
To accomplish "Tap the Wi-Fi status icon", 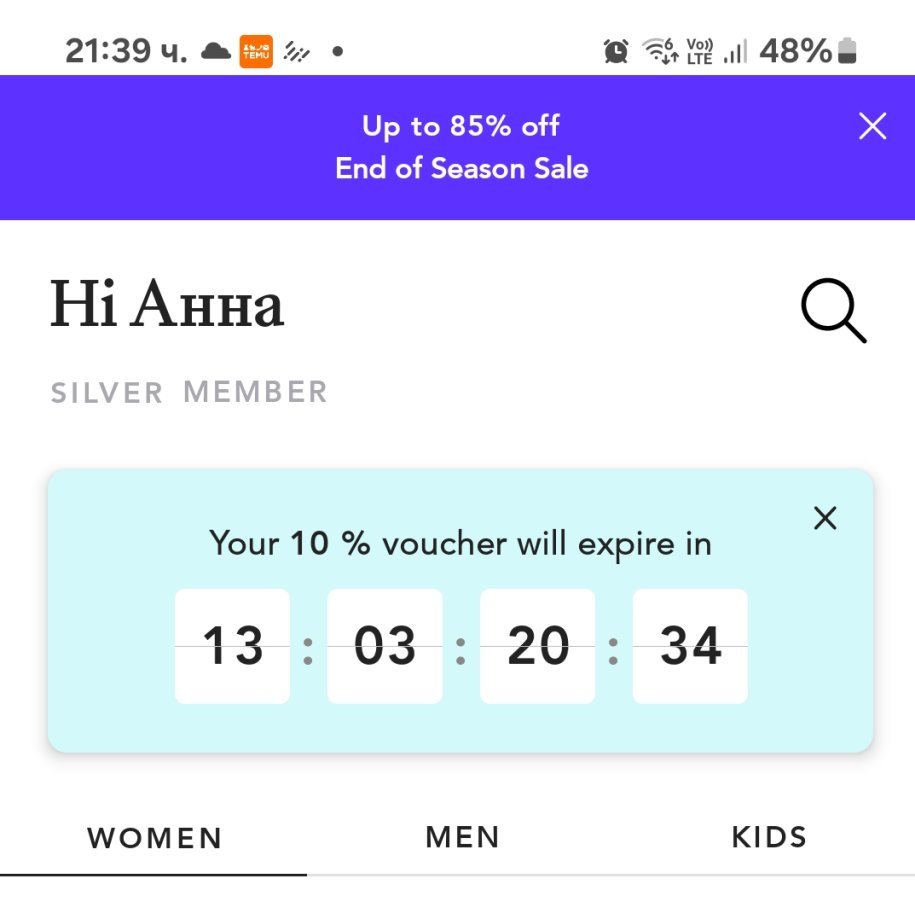I will (x=660, y=51).
